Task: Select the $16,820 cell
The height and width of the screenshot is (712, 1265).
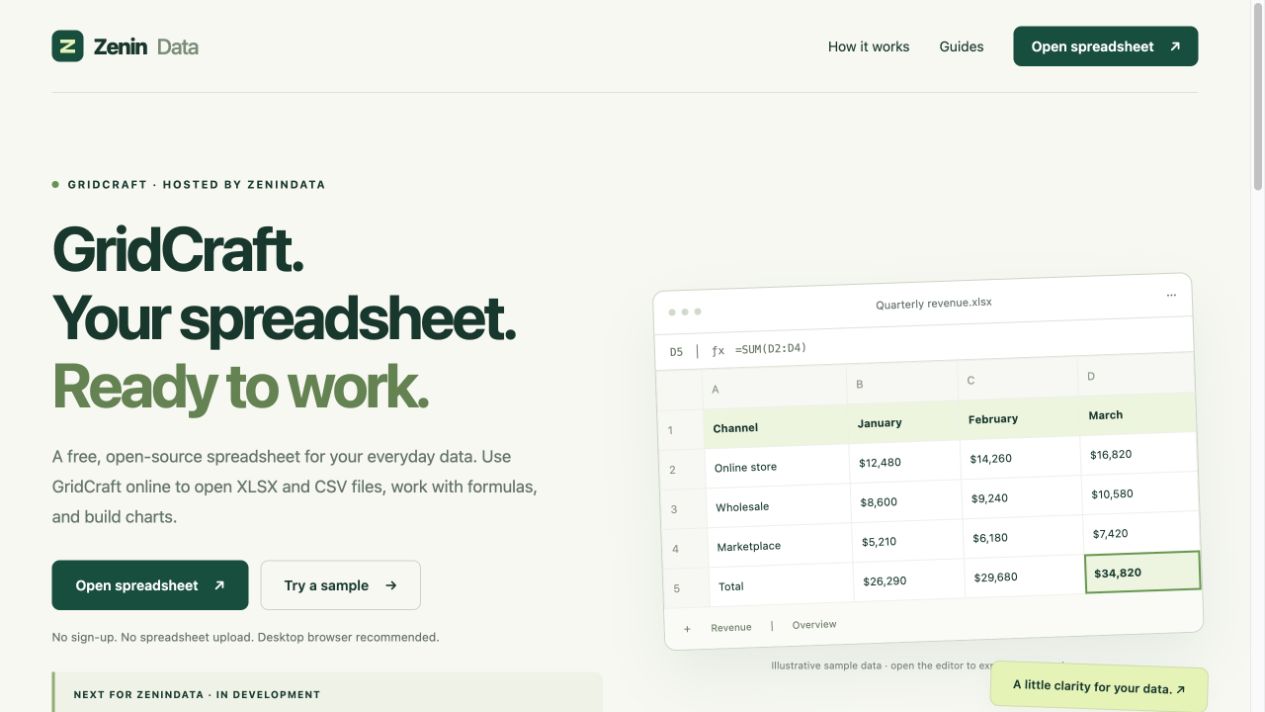Action: (x=1139, y=454)
